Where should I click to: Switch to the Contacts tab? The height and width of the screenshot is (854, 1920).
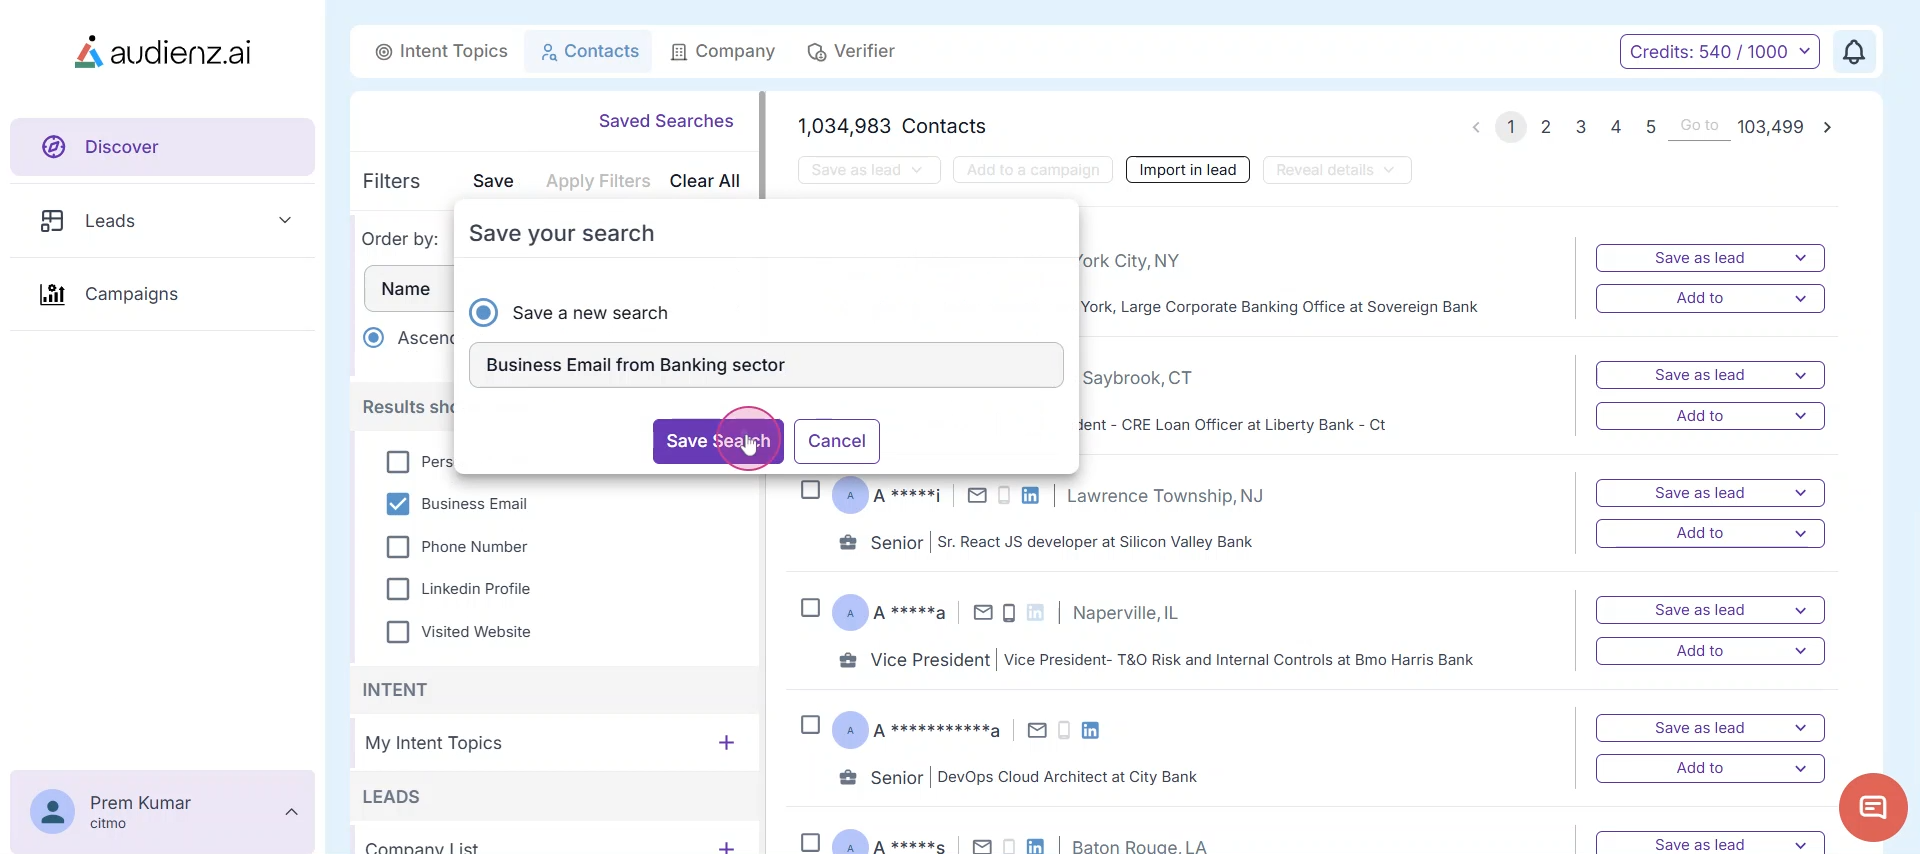click(x=589, y=51)
